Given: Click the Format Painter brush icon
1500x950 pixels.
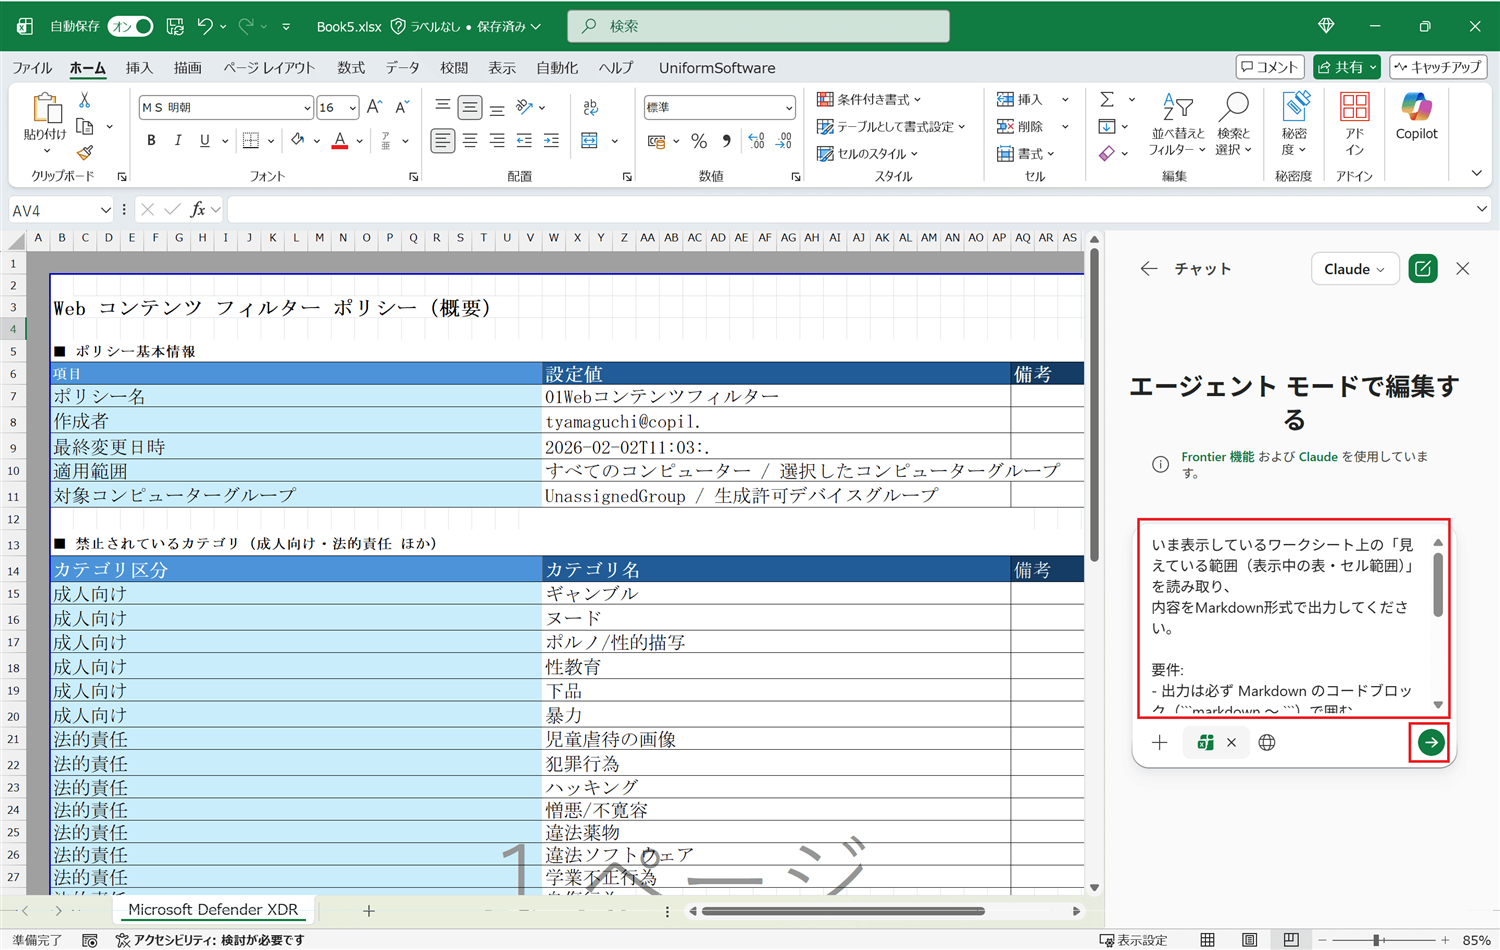Looking at the screenshot, I should click(x=85, y=152).
